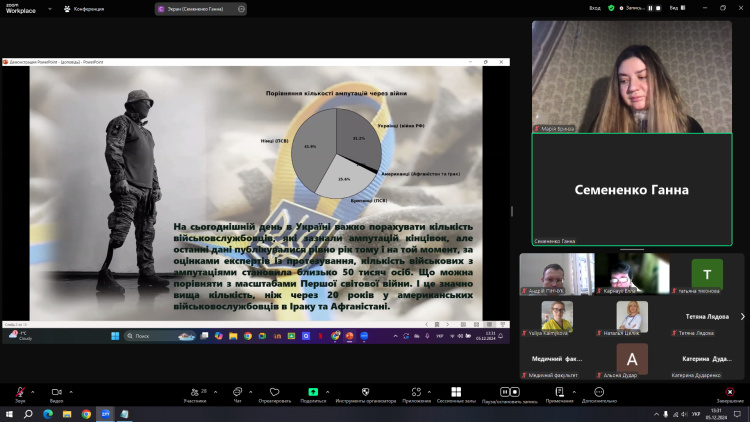Expand video options arrow next to Видео
The width and height of the screenshot is (750, 422).
pos(70,391)
